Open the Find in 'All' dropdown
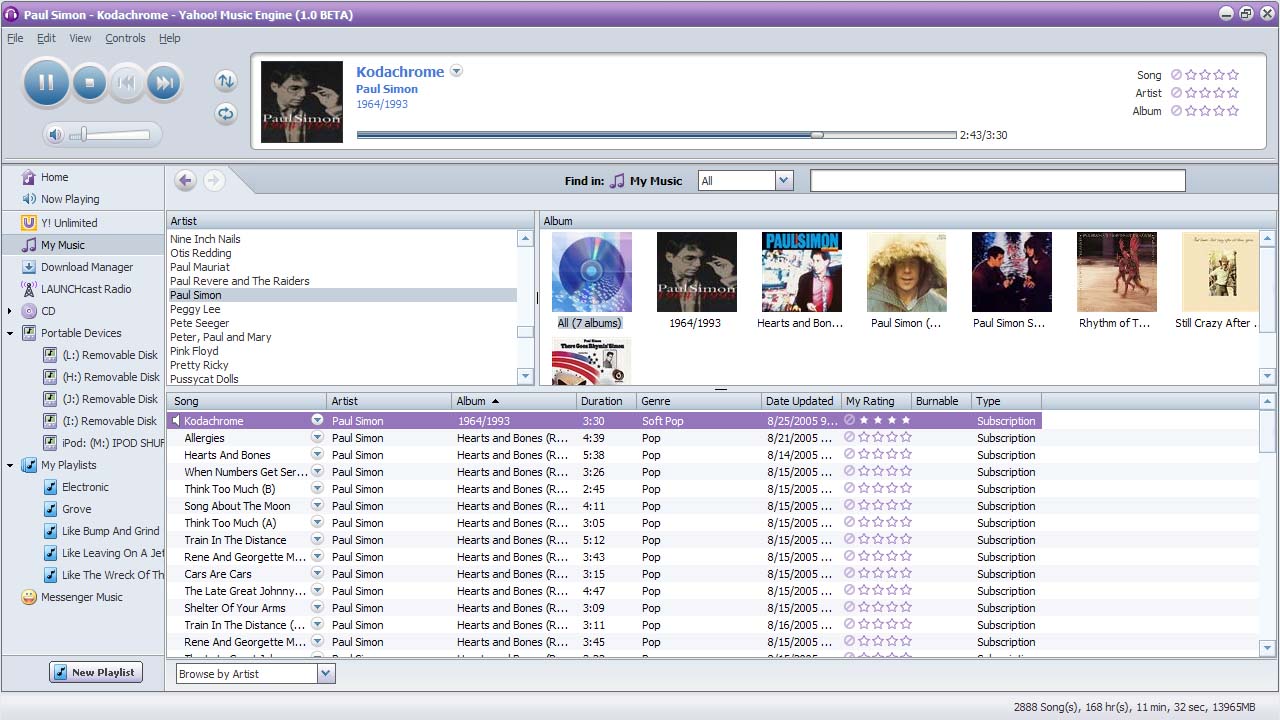This screenshot has height=720, width=1280. point(783,181)
